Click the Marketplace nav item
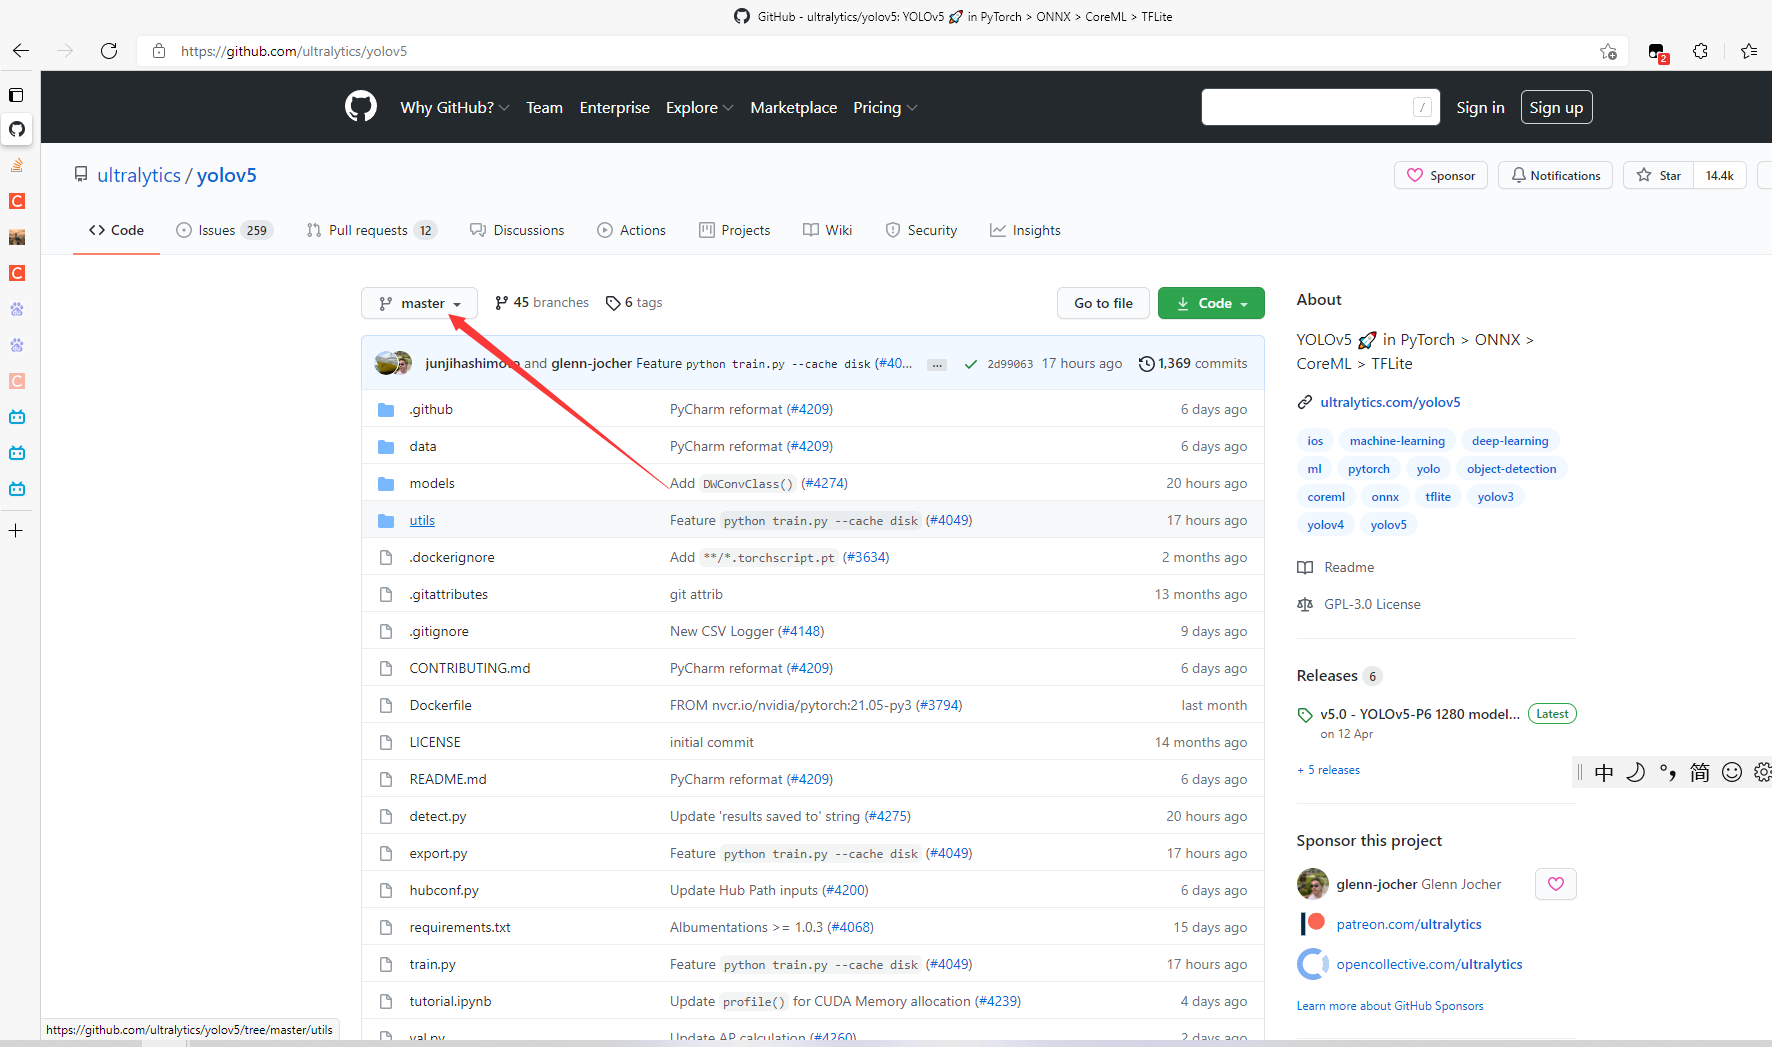1772x1047 pixels. 793,107
